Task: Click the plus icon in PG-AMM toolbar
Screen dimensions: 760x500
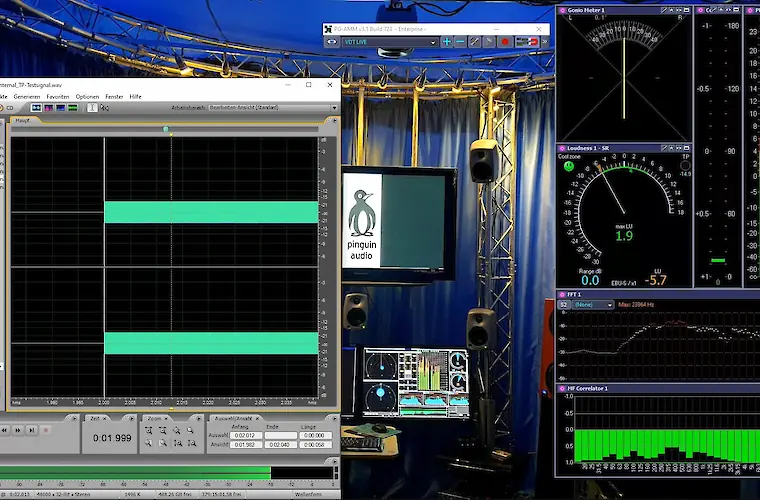Action: pos(447,42)
